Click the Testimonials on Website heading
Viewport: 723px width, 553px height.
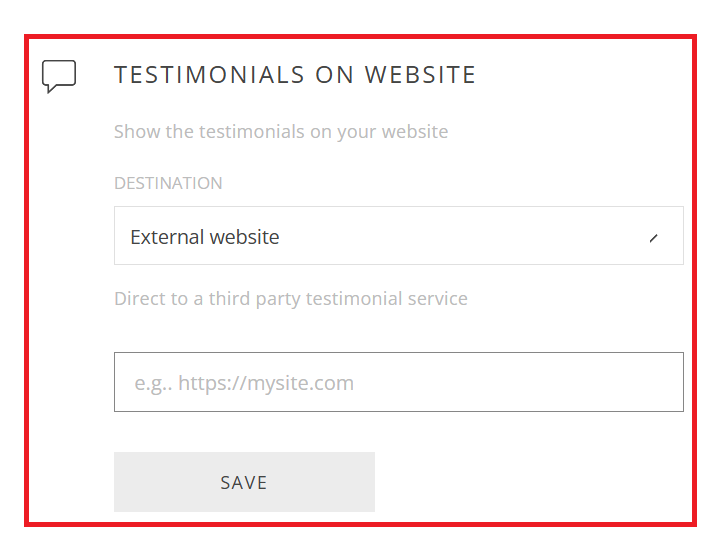(295, 75)
